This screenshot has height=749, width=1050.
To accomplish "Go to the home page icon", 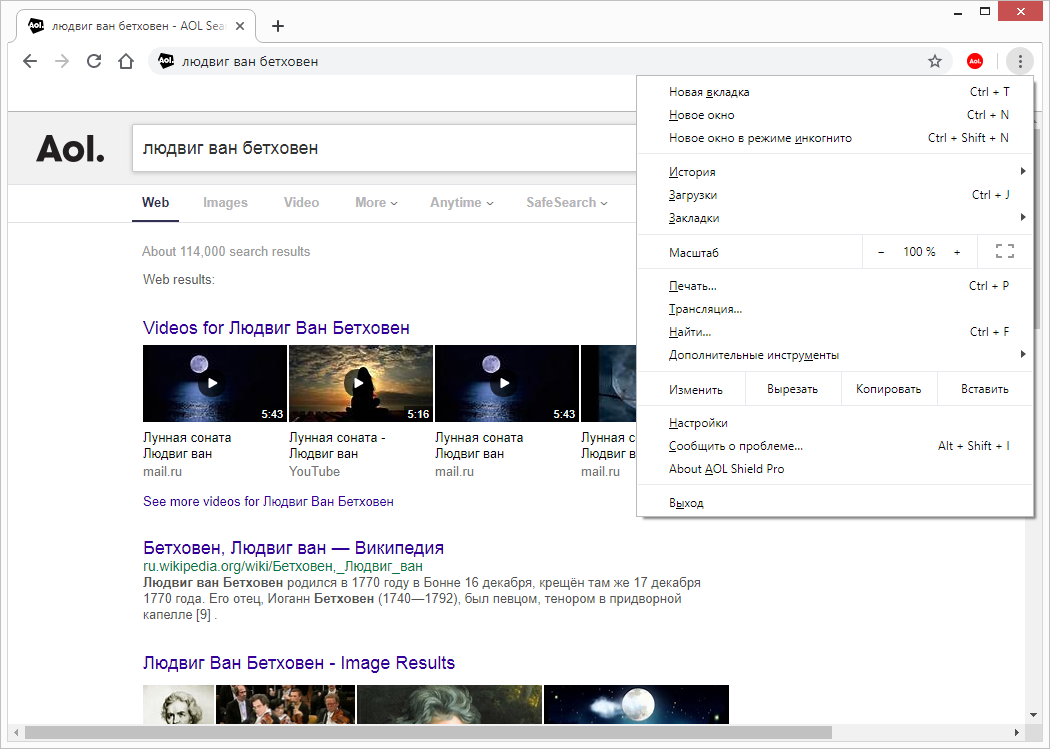I will (126, 61).
